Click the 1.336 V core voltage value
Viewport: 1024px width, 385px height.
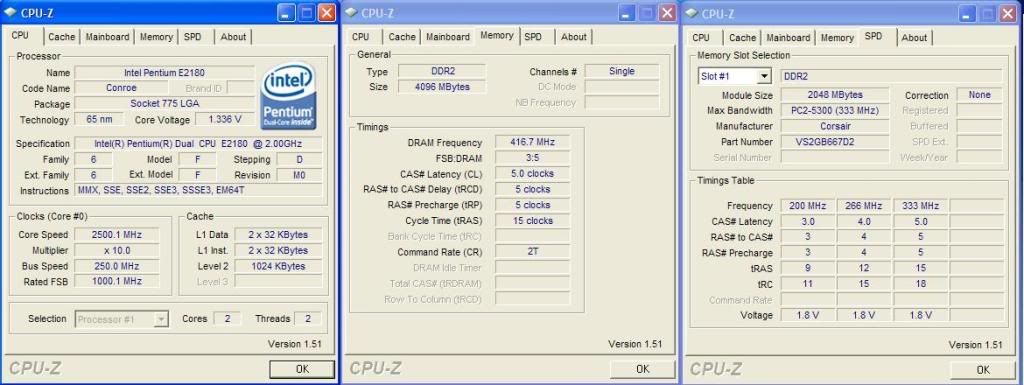[x=224, y=119]
